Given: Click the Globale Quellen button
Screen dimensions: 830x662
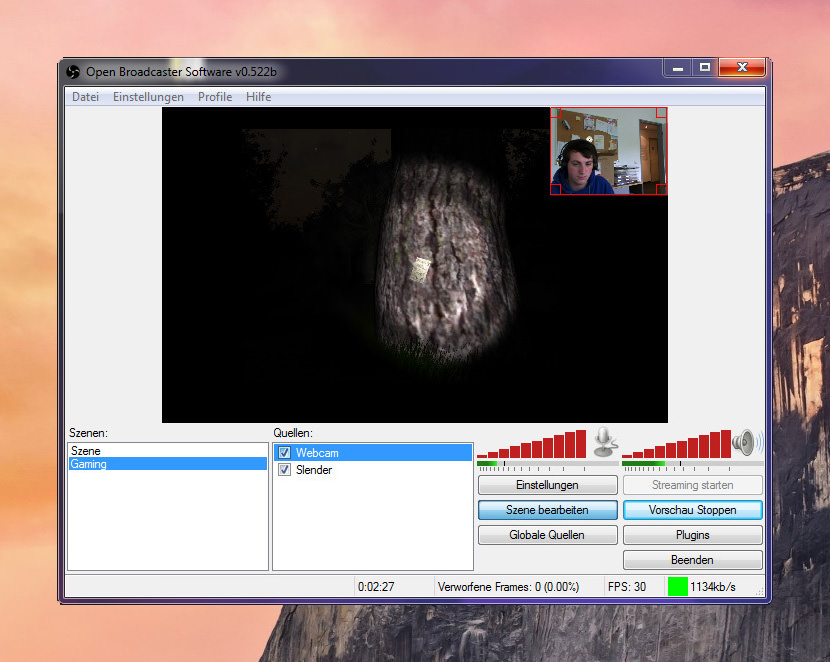Looking at the screenshot, I should pyautogui.click(x=547, y=534).
